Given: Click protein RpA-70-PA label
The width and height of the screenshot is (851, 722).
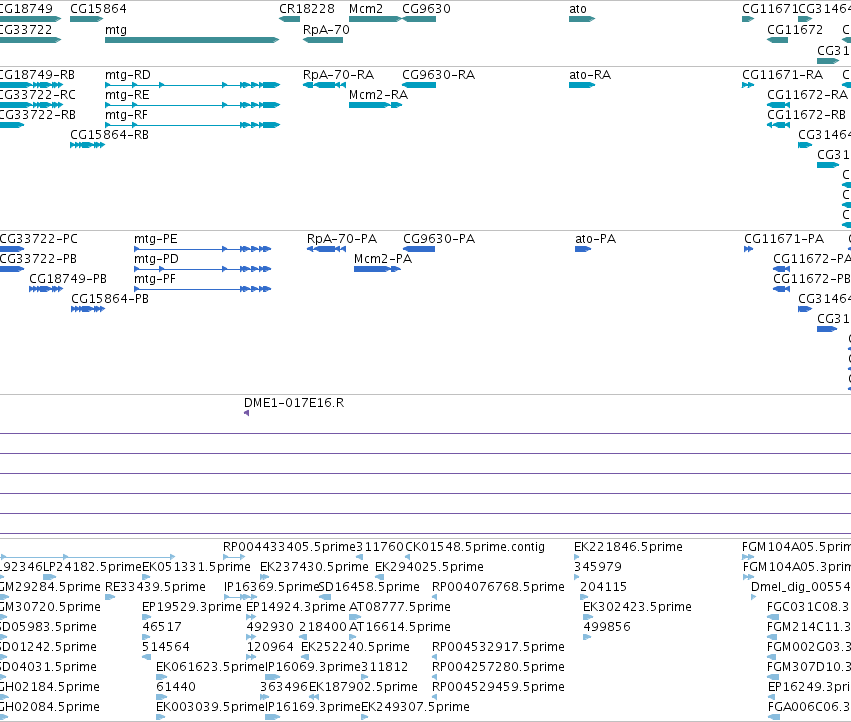Looking at the screenshot, I should (x=342, y=239).
